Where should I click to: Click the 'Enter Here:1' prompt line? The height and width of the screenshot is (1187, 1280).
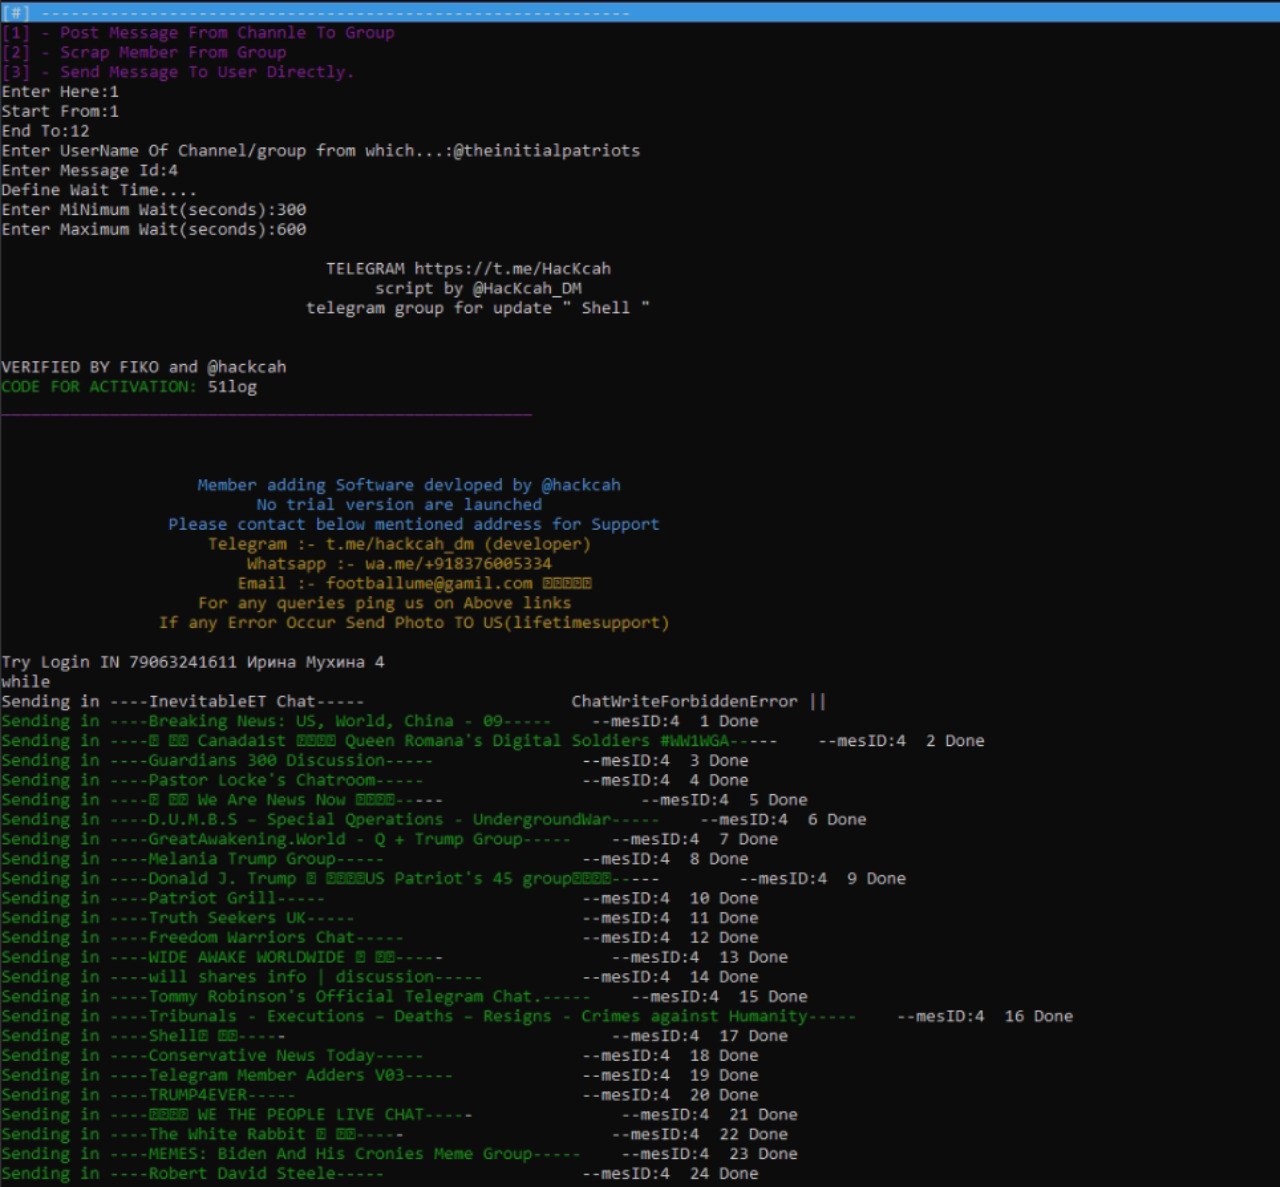tap(60, 92)
